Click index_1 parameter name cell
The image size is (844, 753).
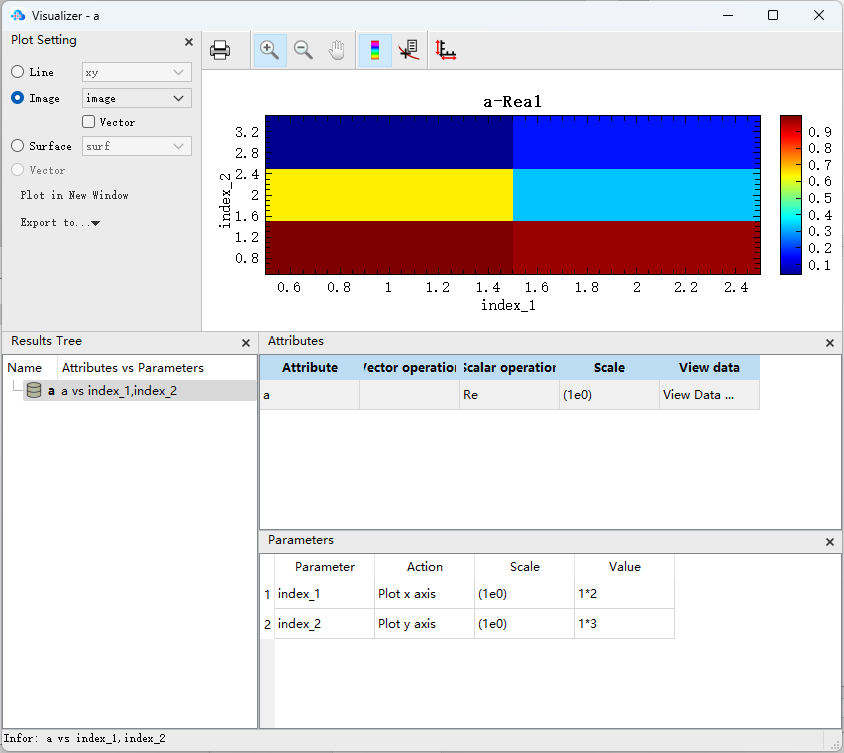tap(325, 594)
